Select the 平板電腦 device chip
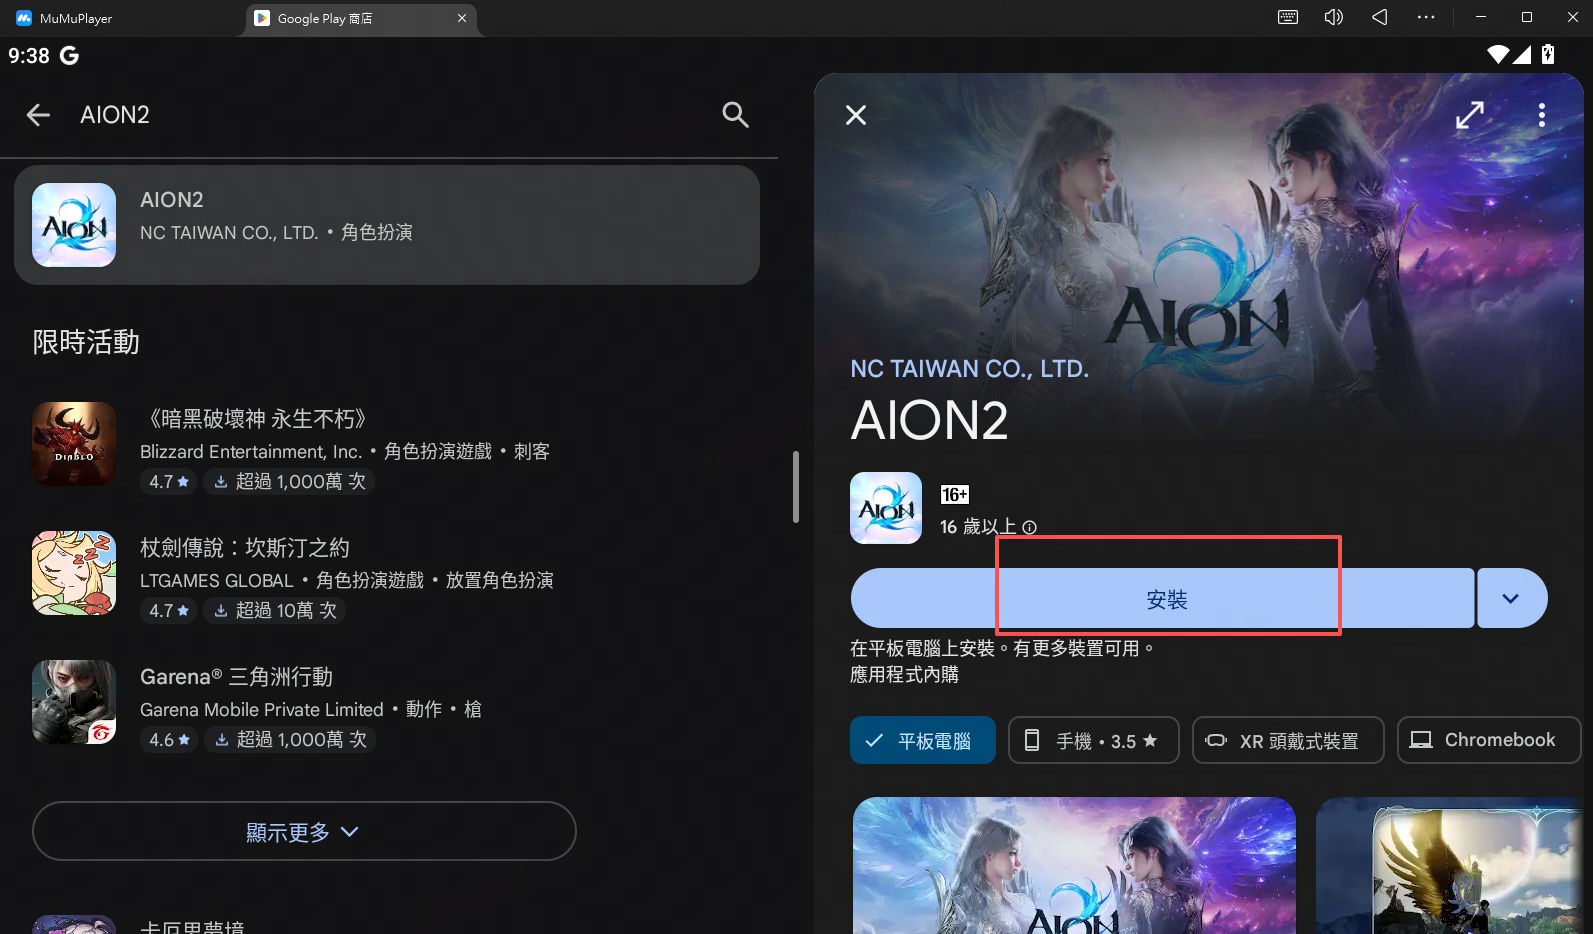Screen dimensions: 1593x934 pos(922,740)
